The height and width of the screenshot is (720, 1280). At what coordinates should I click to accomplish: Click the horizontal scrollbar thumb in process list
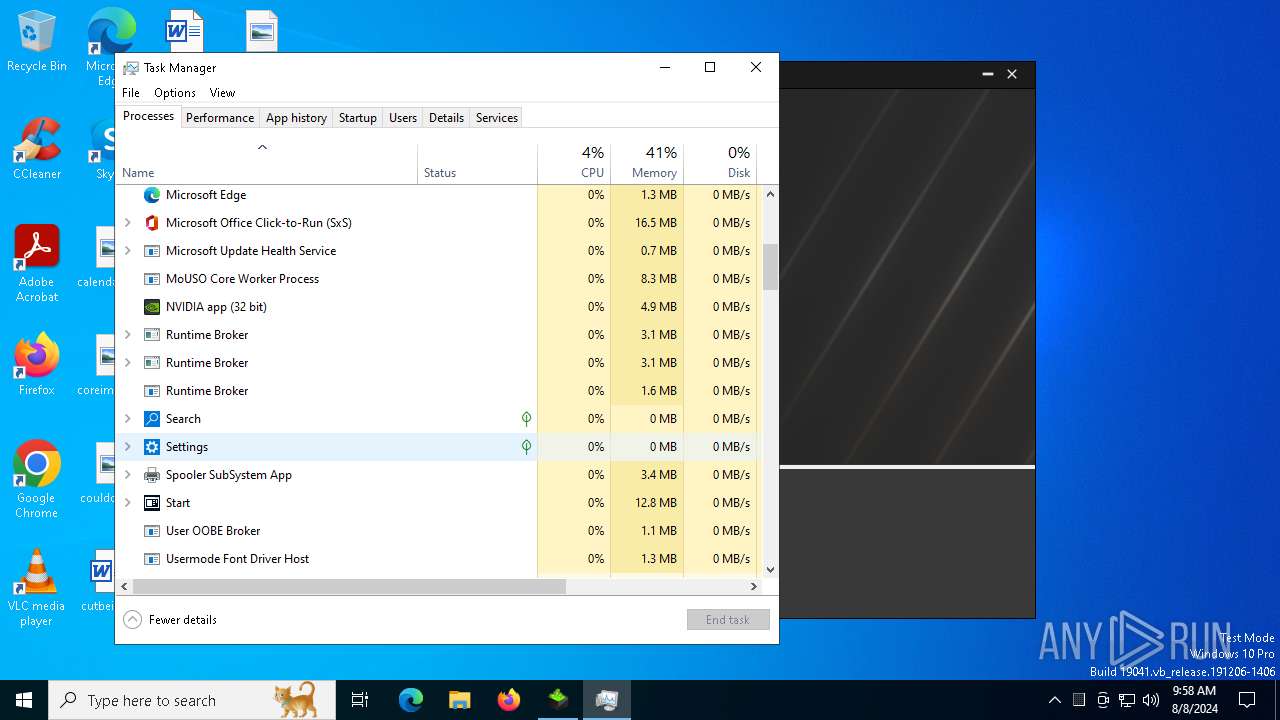point(349,587)
